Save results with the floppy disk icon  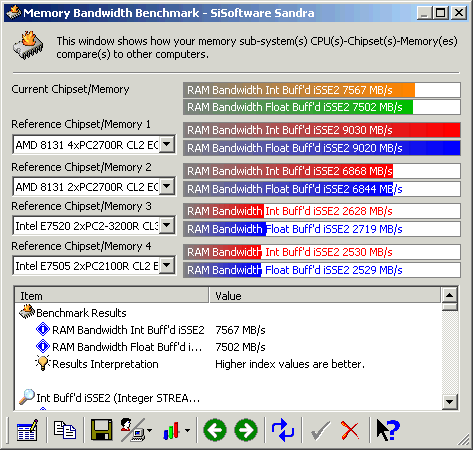(x=101, y=430)
